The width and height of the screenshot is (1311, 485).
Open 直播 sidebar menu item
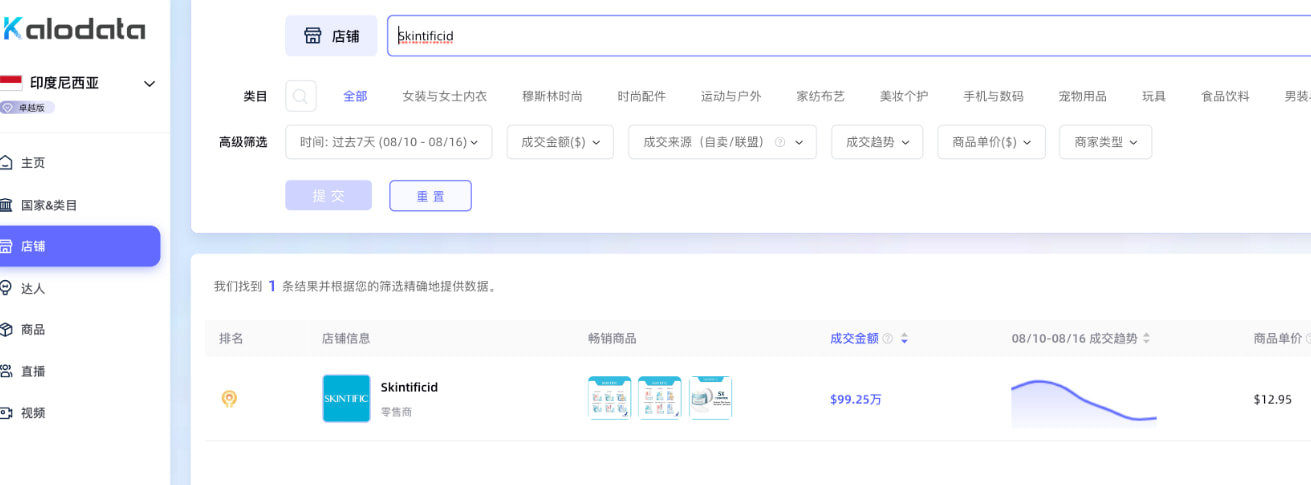33,371
